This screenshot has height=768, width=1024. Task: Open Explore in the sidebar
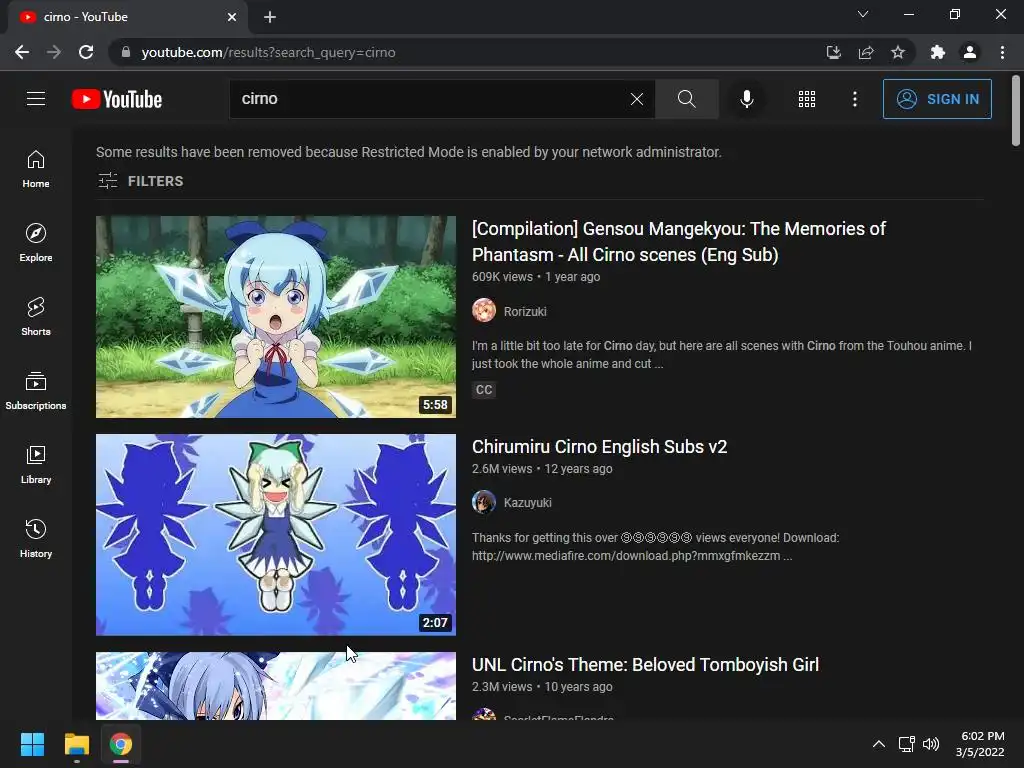tap(36, 243)
